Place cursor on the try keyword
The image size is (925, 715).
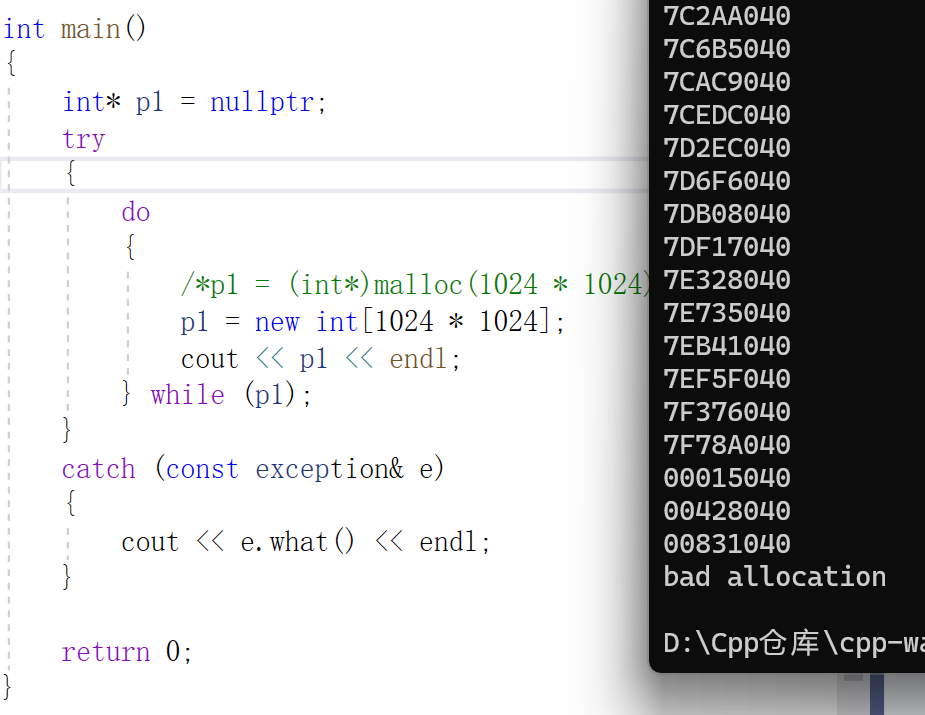pos(83,140)
